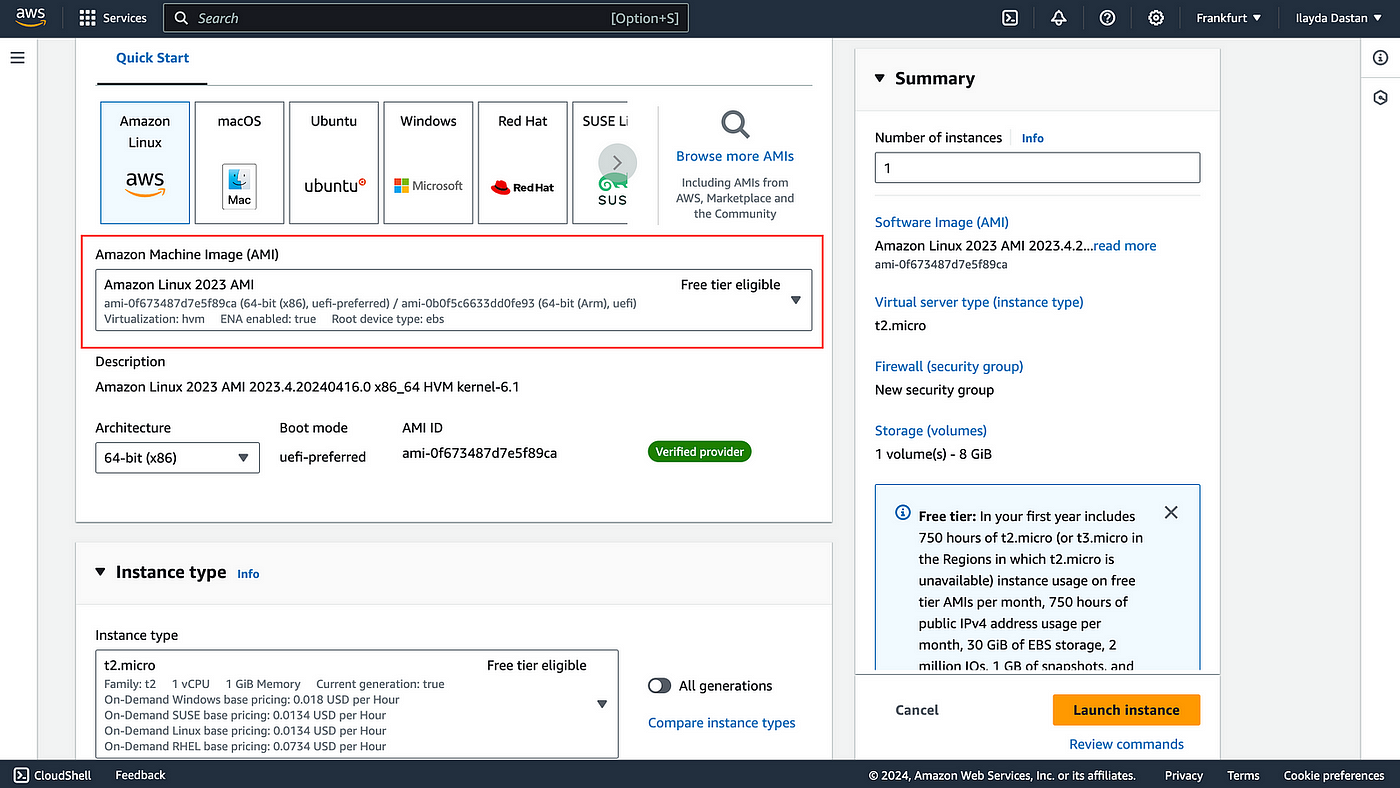Open Info link beside Instance type heading
Viewport: 1400px width, 788px height.
click(248, 574)
